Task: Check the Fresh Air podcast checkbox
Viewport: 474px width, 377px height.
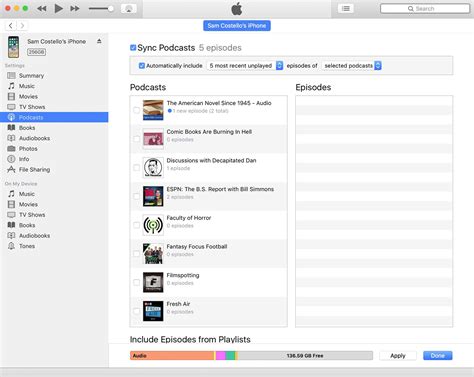Action: tap(136, 311)
